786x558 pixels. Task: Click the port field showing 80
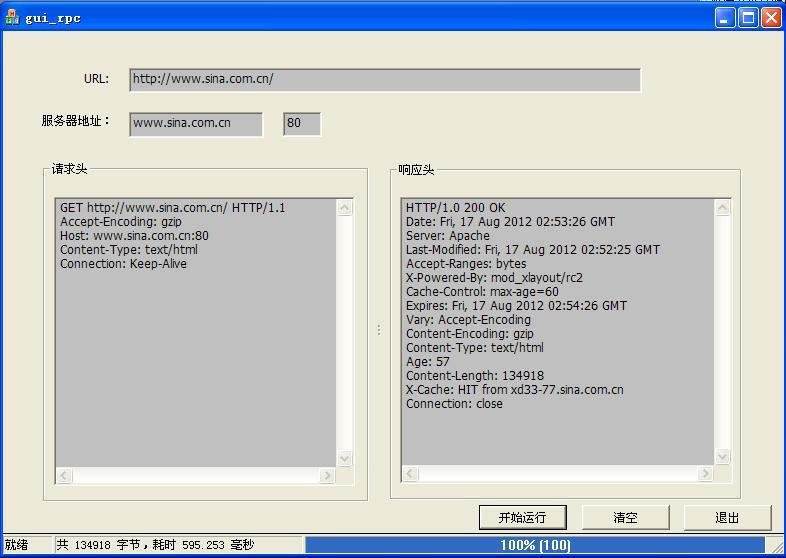[x=302, y=124]
